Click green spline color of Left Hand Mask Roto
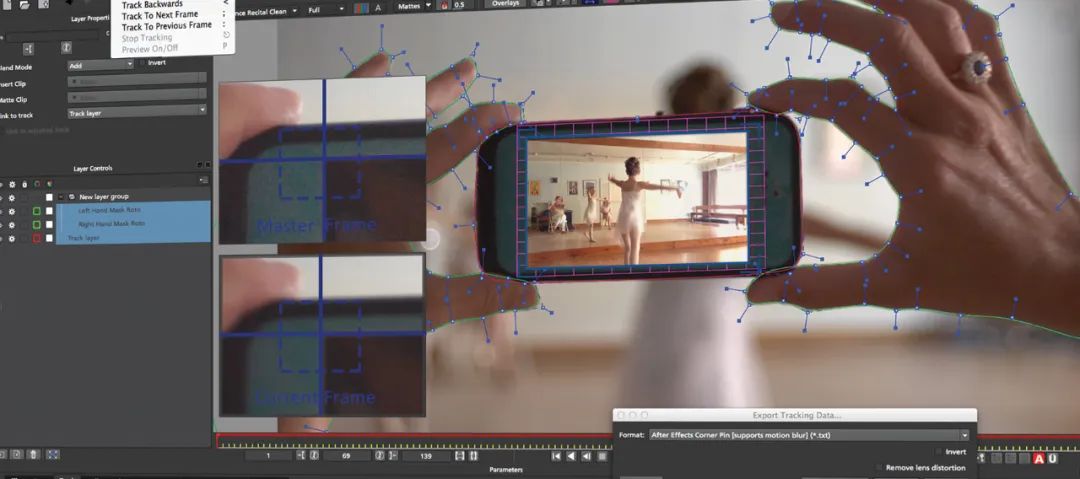The height and width of the screenshot is (479, 1080). coord(37,211)
